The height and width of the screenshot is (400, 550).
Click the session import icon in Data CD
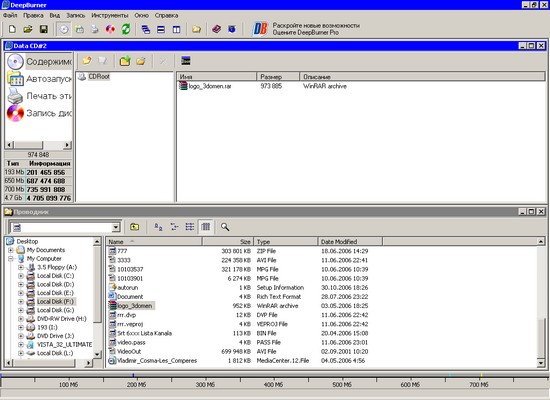tap(186, 61)
